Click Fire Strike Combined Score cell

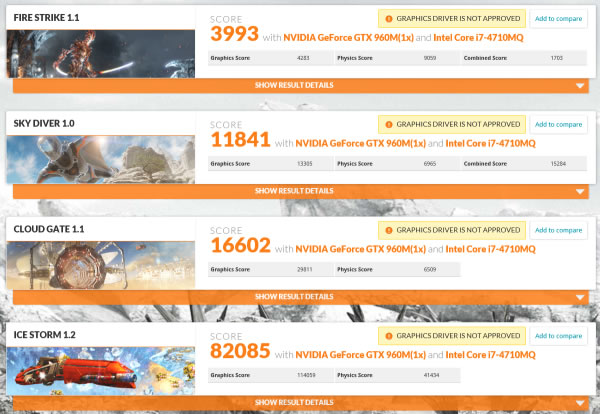(x=524, y=58)
